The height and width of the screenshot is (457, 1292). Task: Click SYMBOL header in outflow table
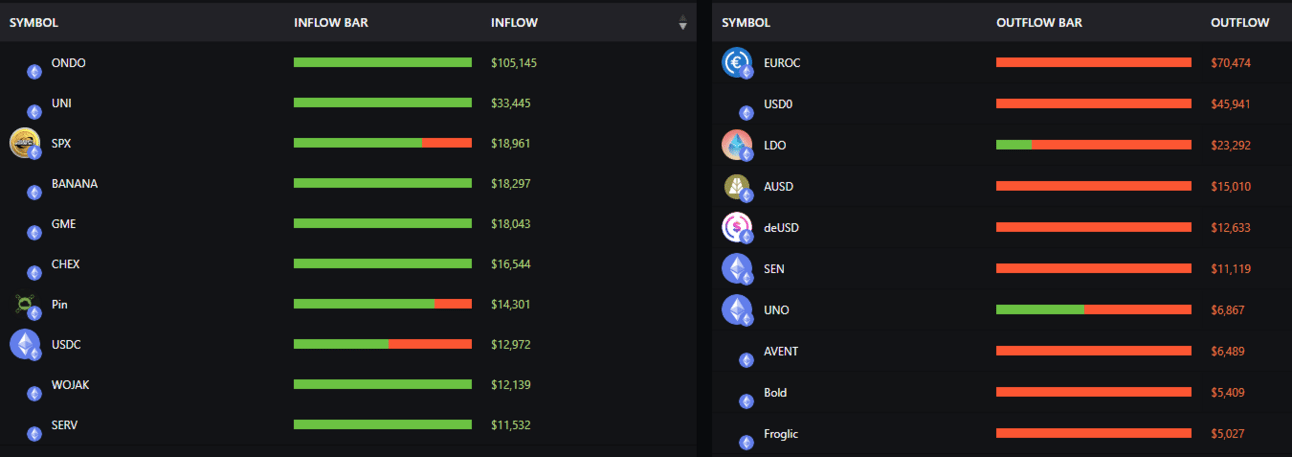click(746, 22)
